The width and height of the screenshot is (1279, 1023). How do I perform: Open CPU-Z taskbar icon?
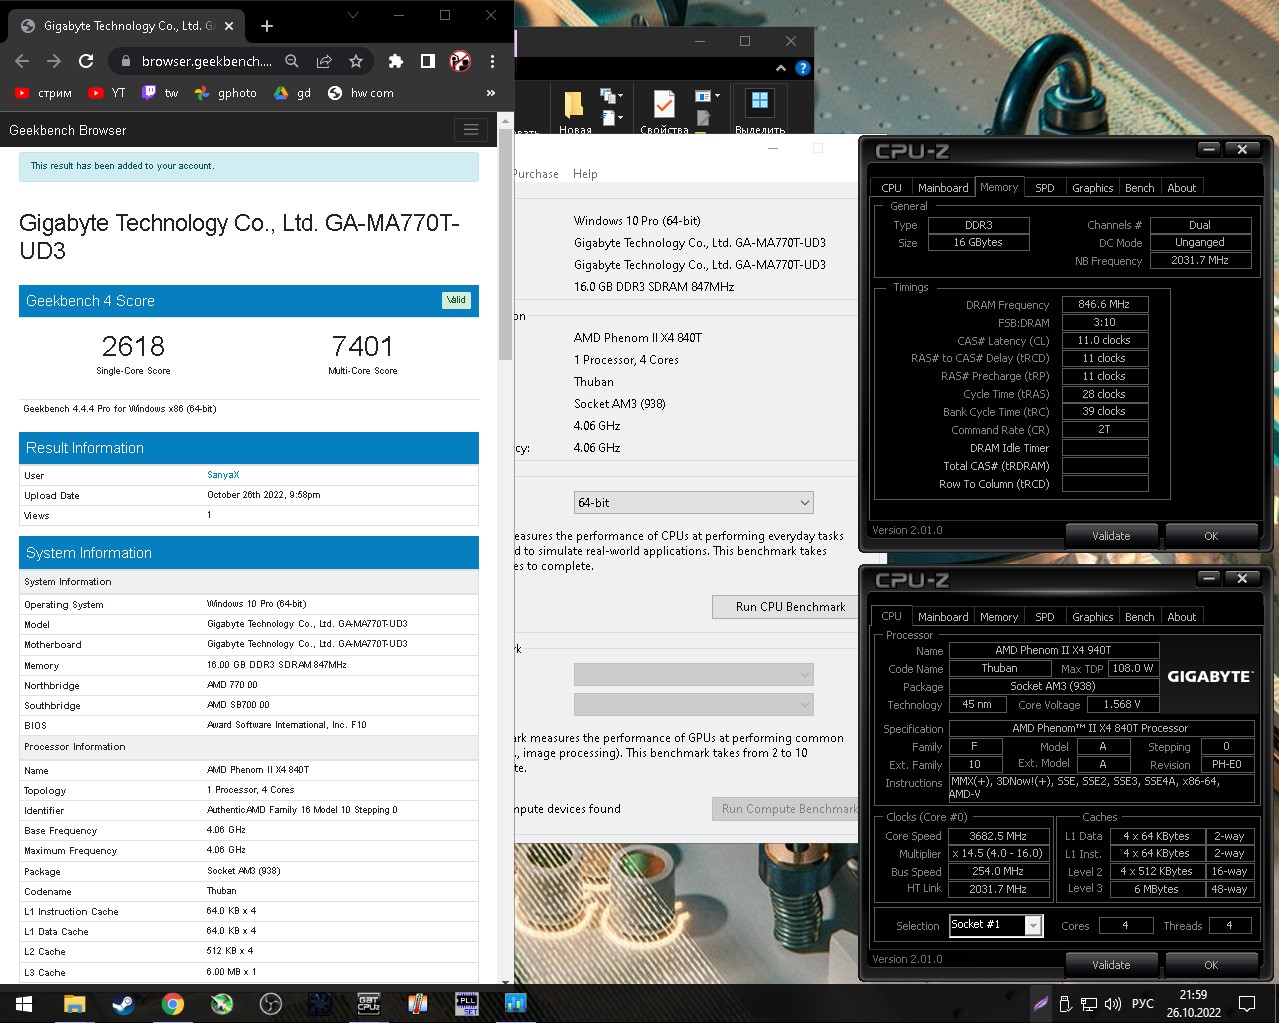point(368,1004)
